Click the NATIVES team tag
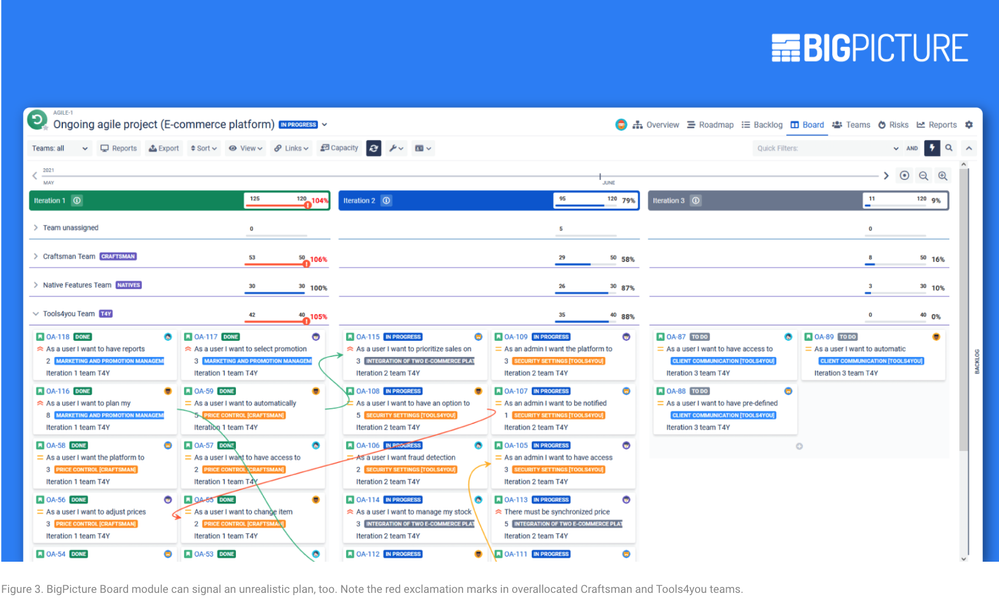This screenshot has height=602, width=999. coord(128,285)
